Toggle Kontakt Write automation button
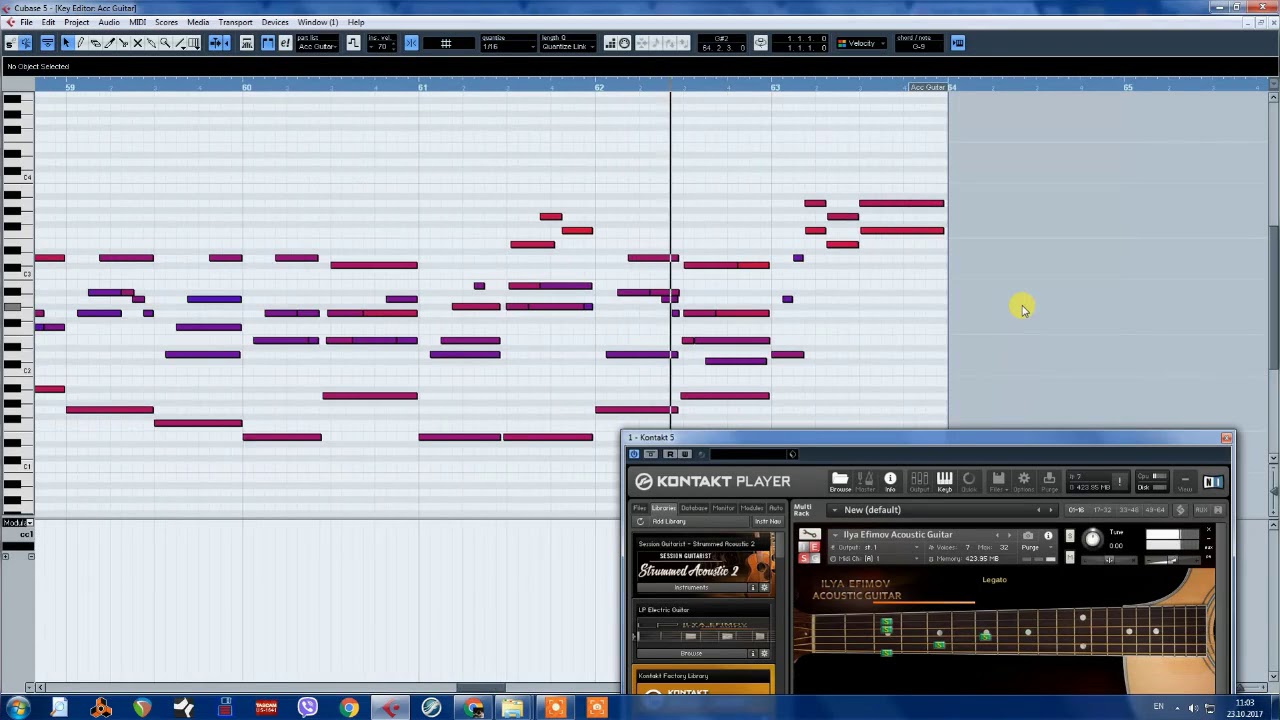 click(x=685, y=454)
